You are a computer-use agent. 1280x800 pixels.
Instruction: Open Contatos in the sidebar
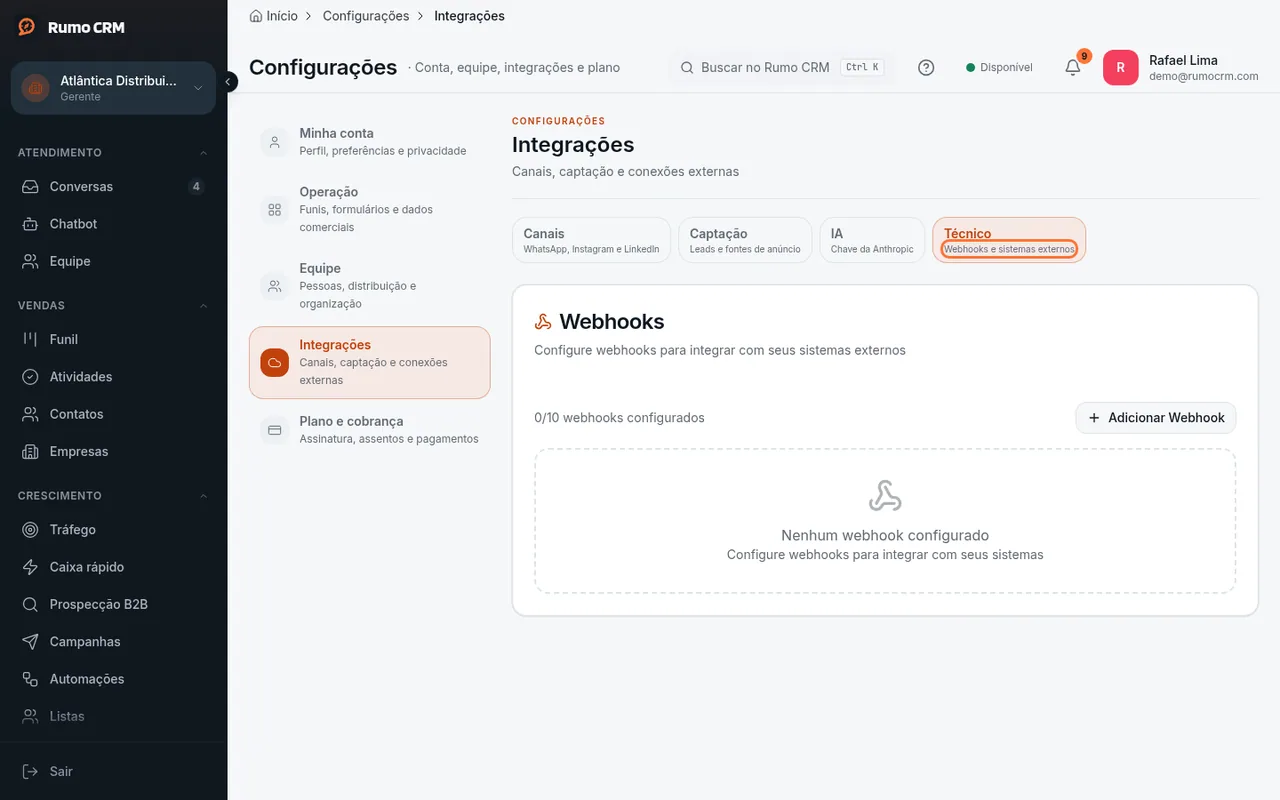[x=113, y=414]
